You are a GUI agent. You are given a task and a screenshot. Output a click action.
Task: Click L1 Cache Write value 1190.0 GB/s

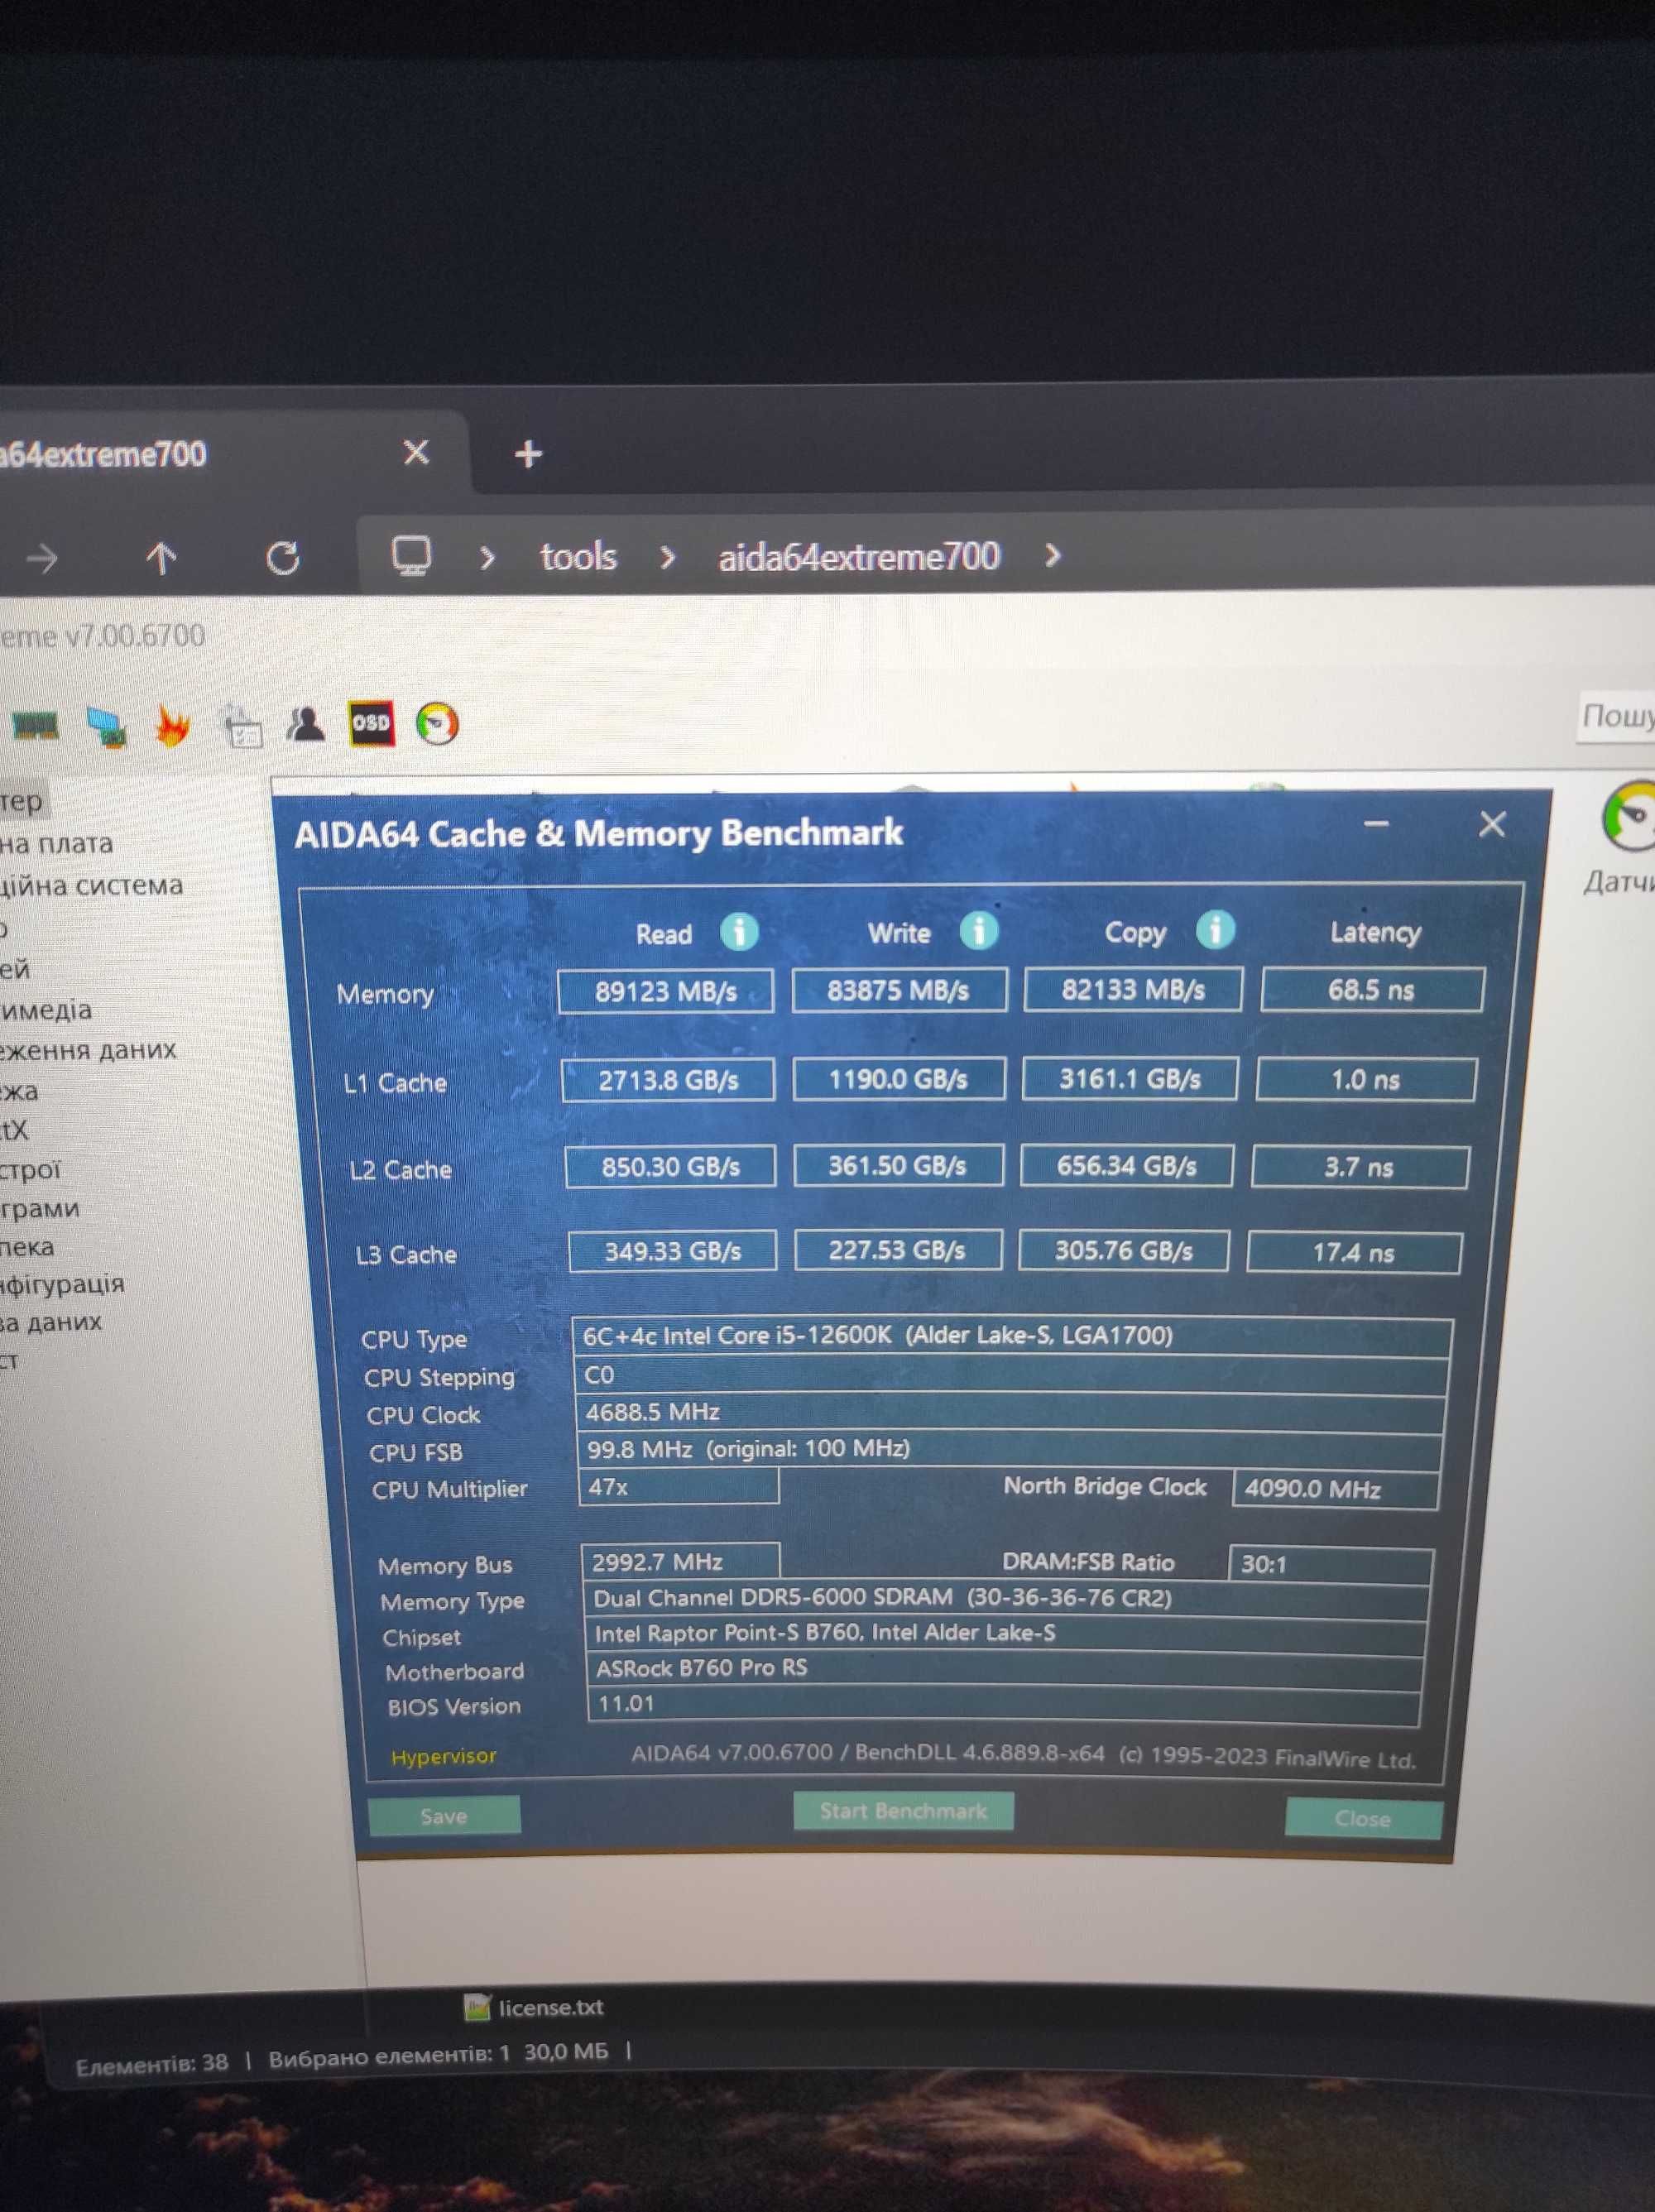click(898, 1079)
